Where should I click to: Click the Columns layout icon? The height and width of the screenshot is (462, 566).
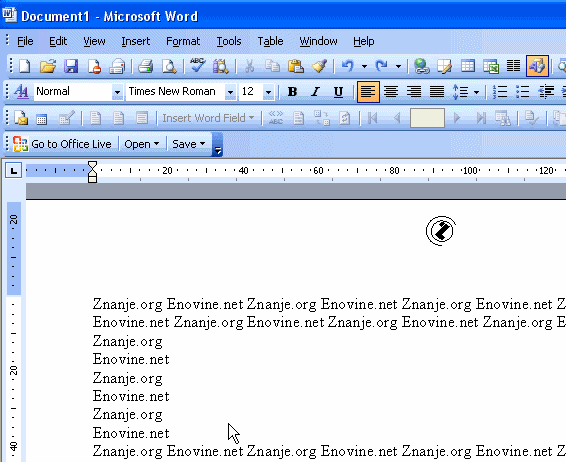pos(514,66)
